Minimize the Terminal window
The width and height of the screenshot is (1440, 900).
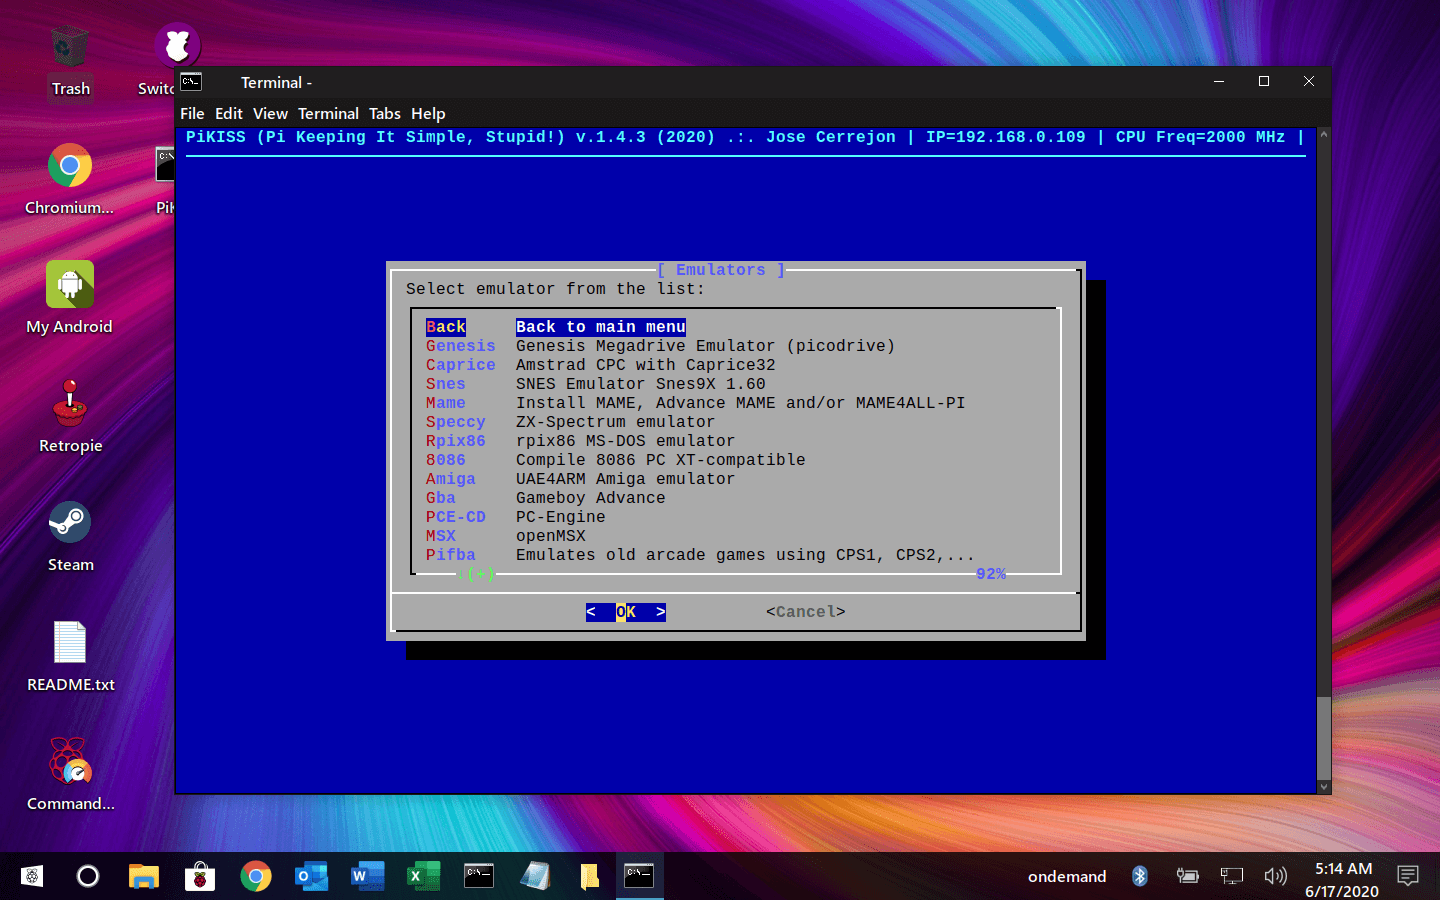[1219, 82]
